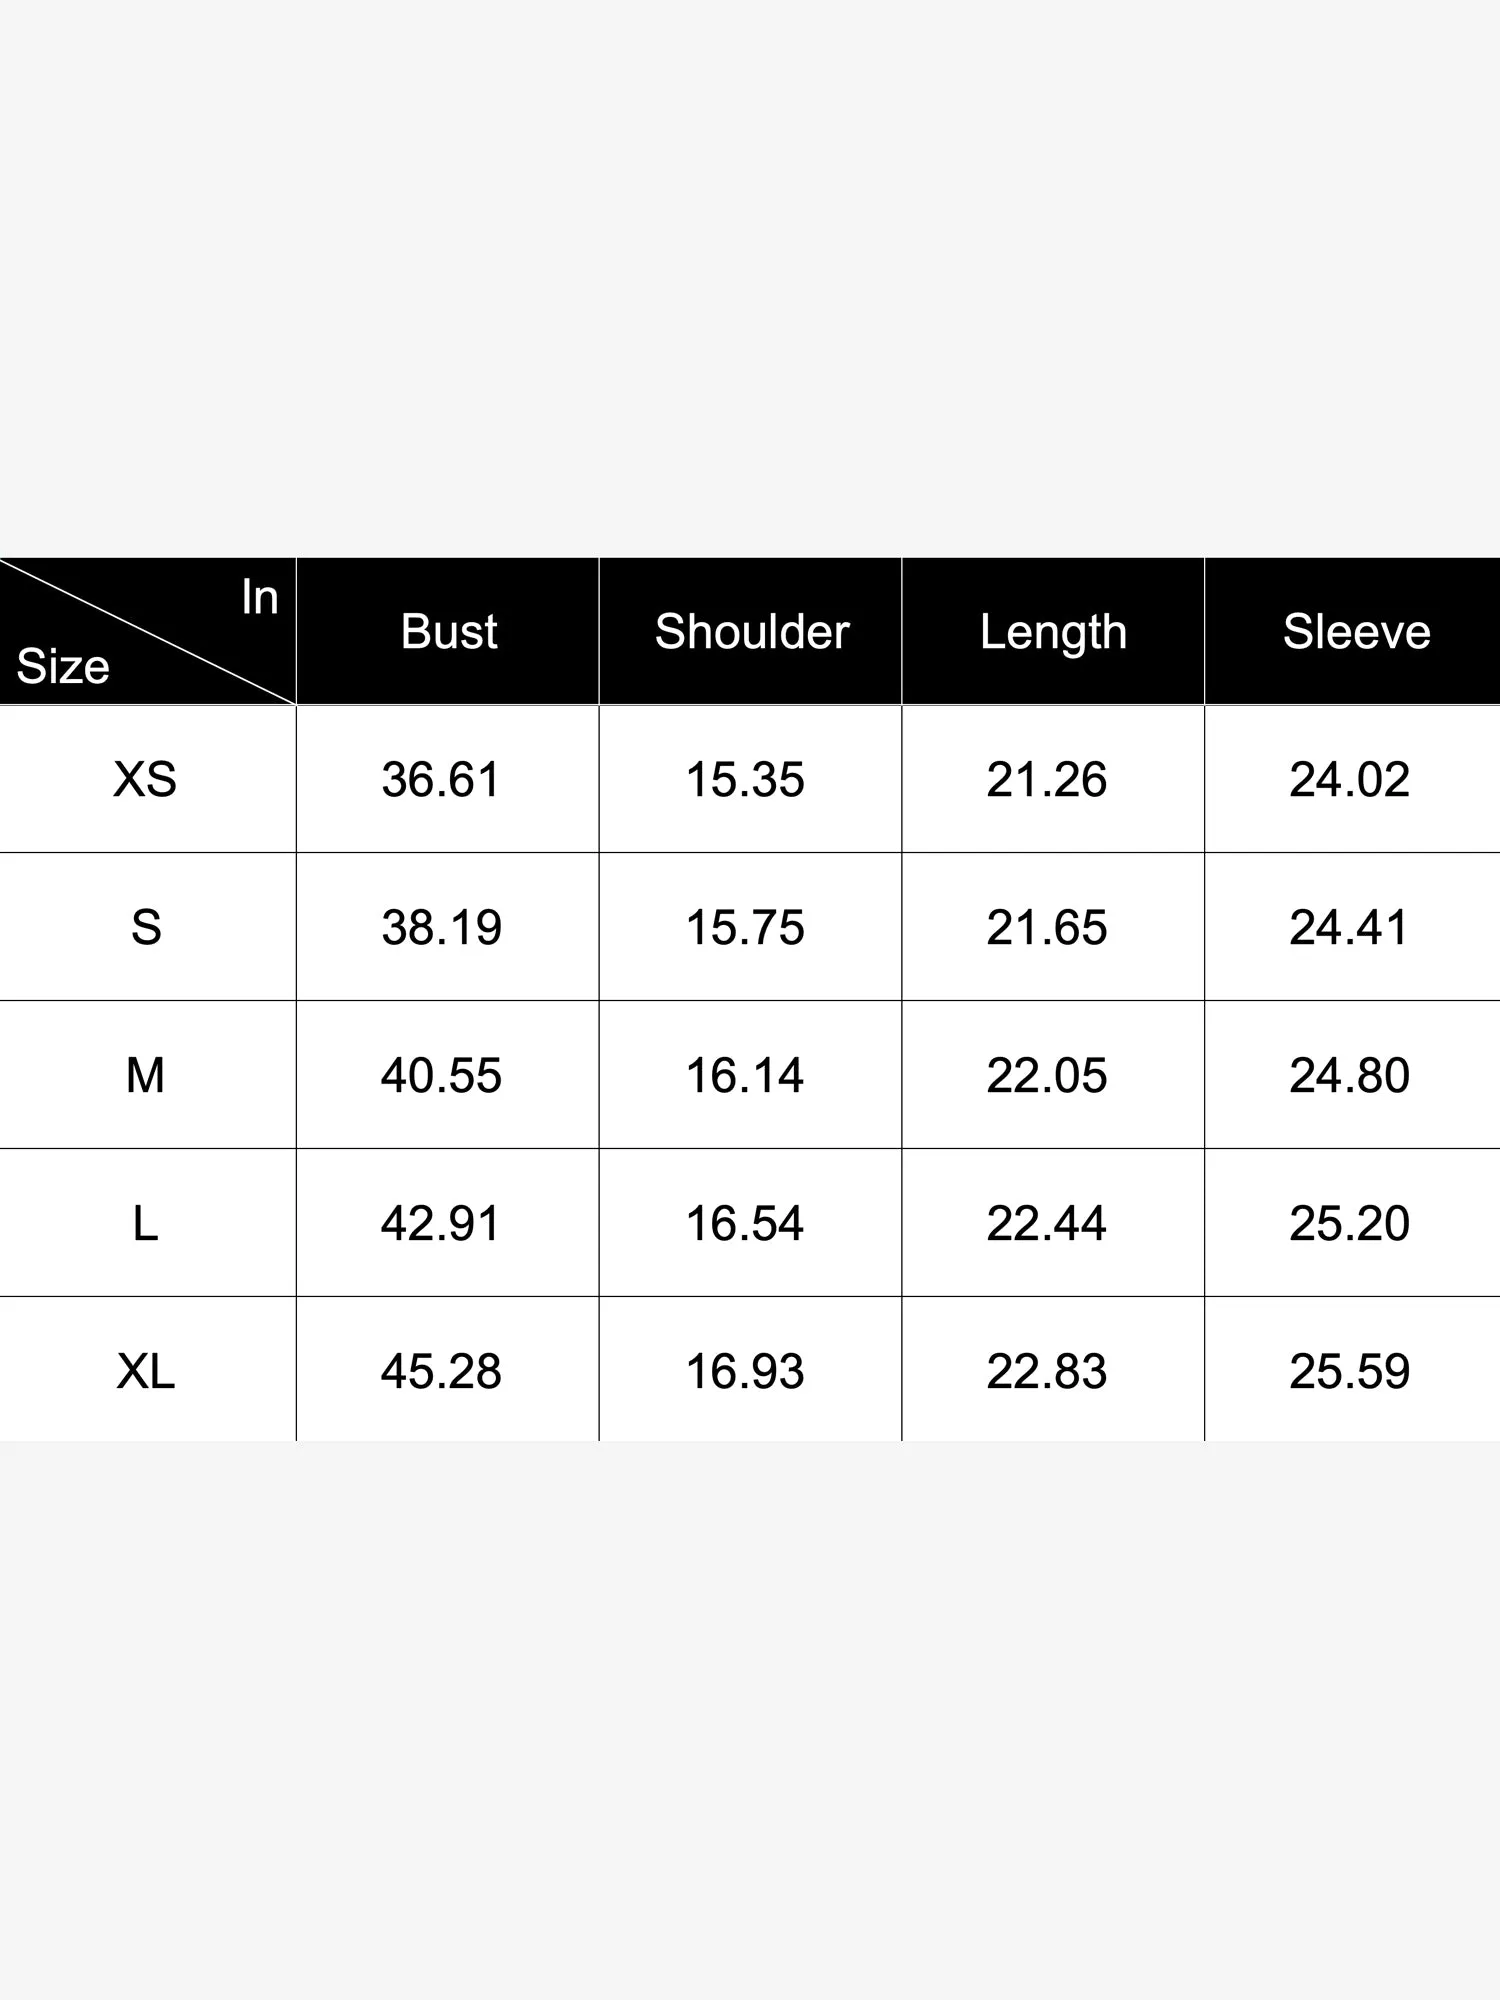Click the XS size row label
Viewport: 1500px width, 2000px height.
point(145,780)
